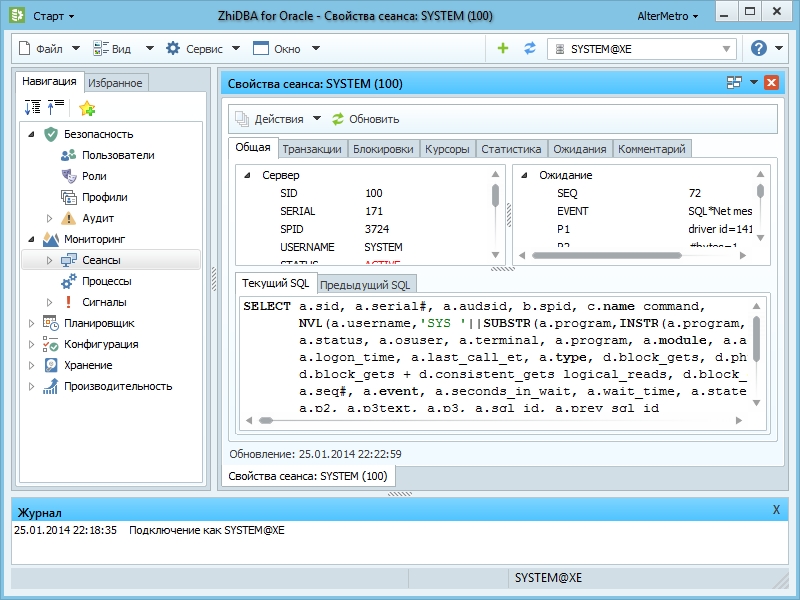Click the Сигналы red exclamation icon
This screenshot has width=800, height=600.
(x=68, y=302)
